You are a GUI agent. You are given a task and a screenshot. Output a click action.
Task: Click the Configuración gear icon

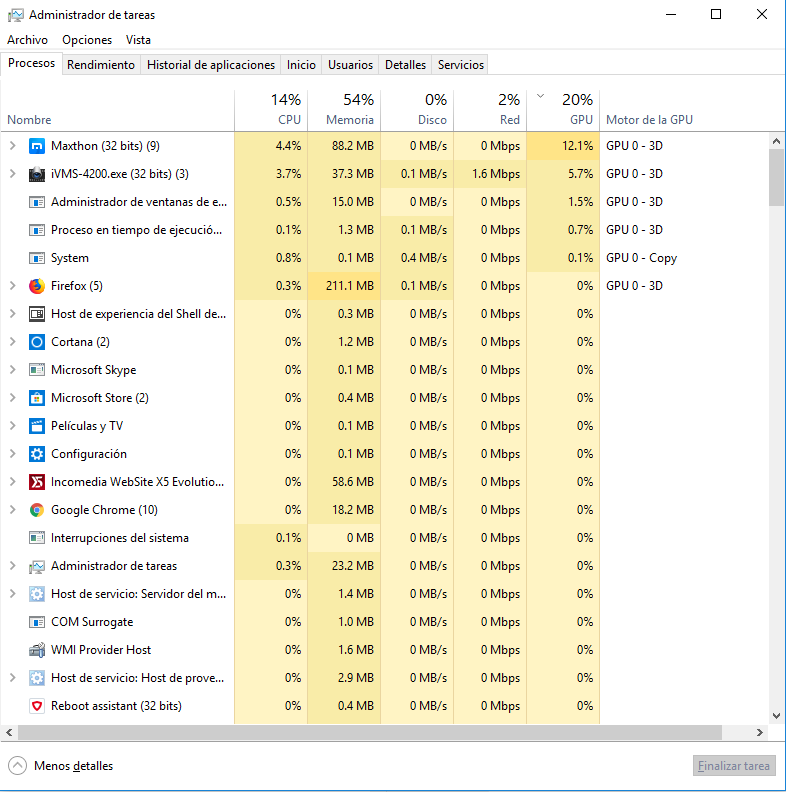pyautogui.click(x=37, y=454)
